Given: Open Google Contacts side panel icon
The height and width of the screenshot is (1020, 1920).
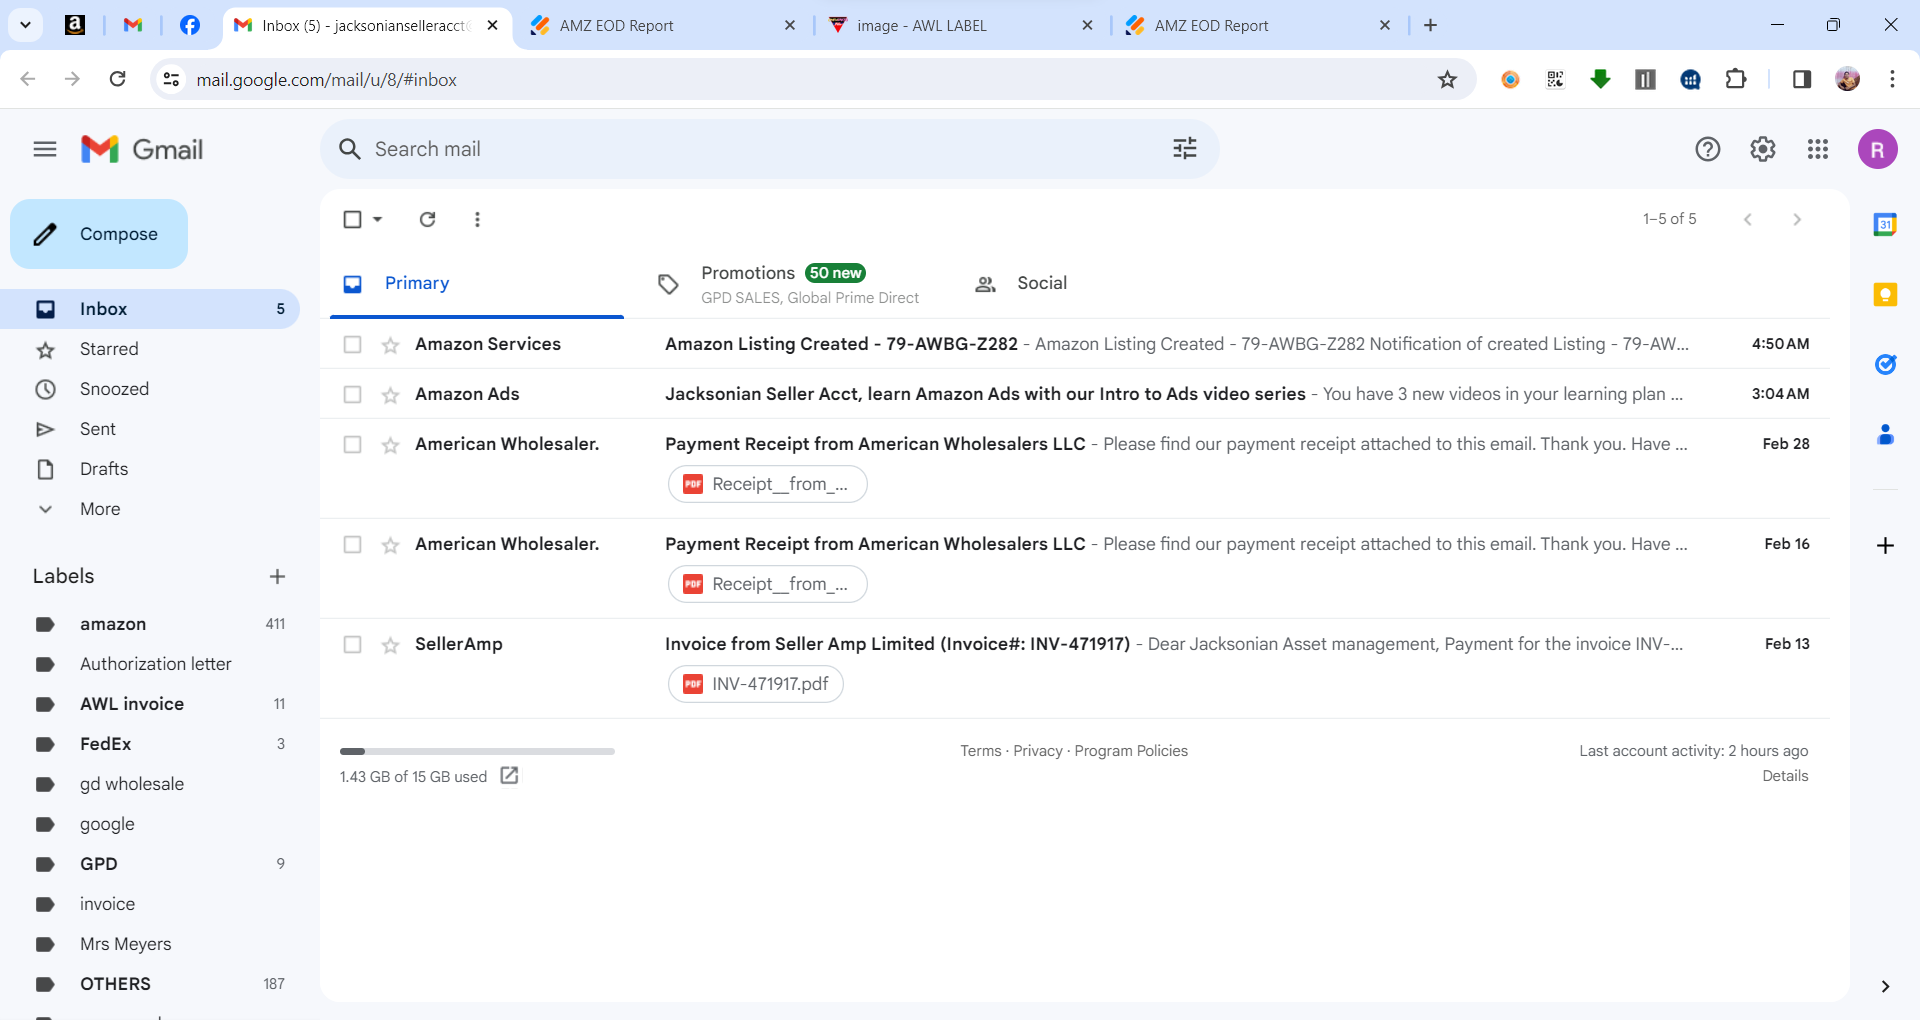Looking at the screenshot, I should (1885, 434).
